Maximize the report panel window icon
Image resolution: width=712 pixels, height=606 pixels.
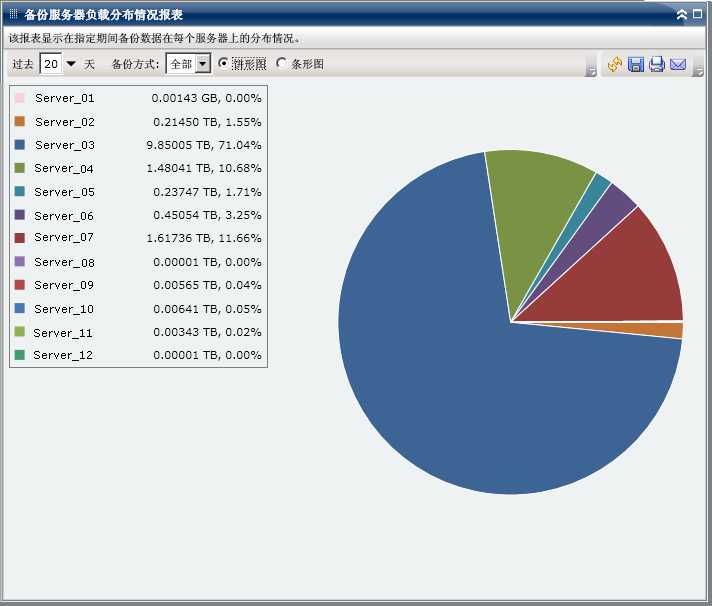click(x=698, y=15)
